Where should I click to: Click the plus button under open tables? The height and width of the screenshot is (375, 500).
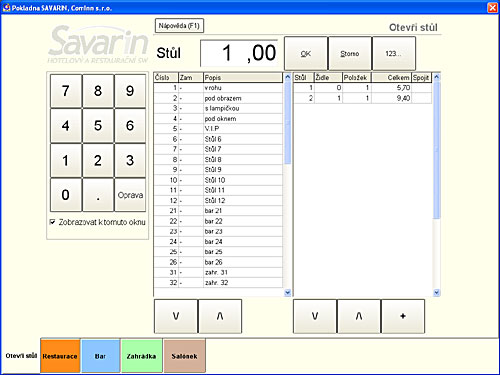[x=403, y=316]
